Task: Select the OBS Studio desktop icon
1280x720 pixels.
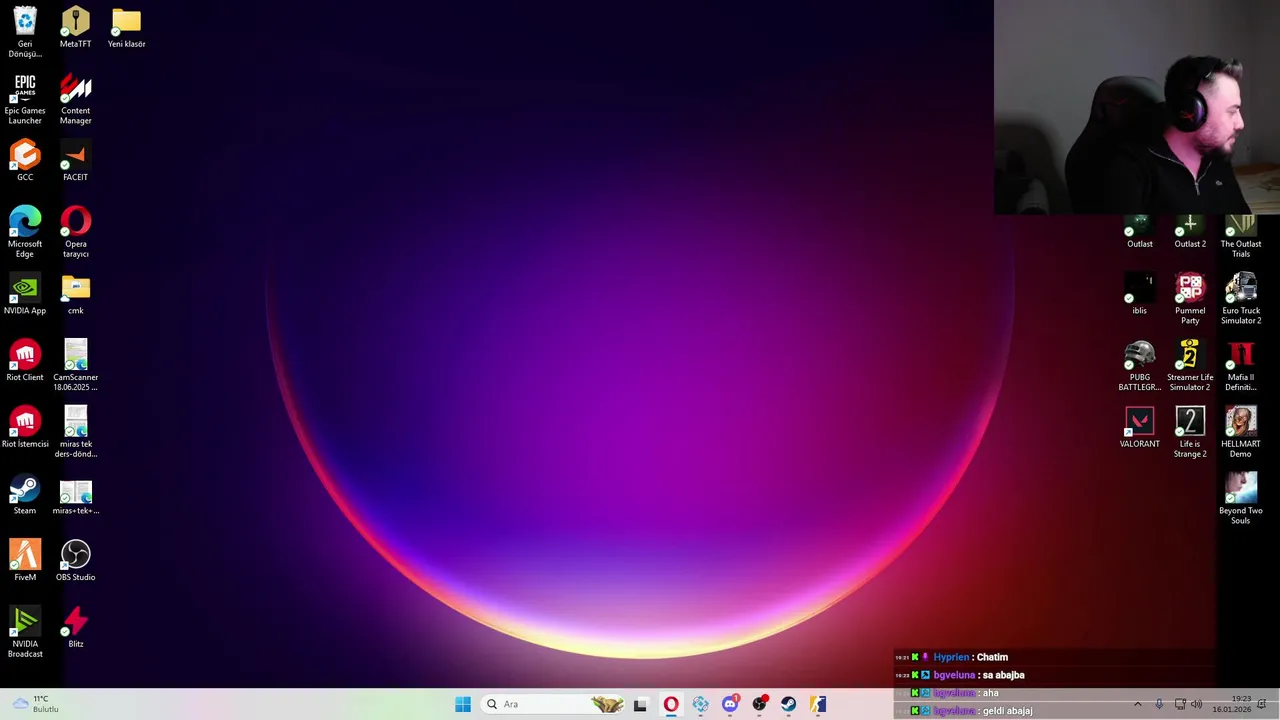Action: (75, 560)
